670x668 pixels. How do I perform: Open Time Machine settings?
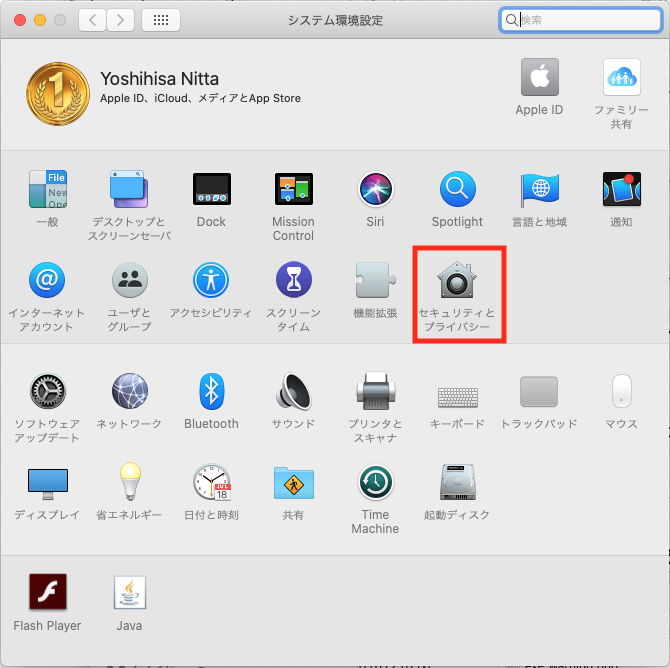[x=375, y=483]
